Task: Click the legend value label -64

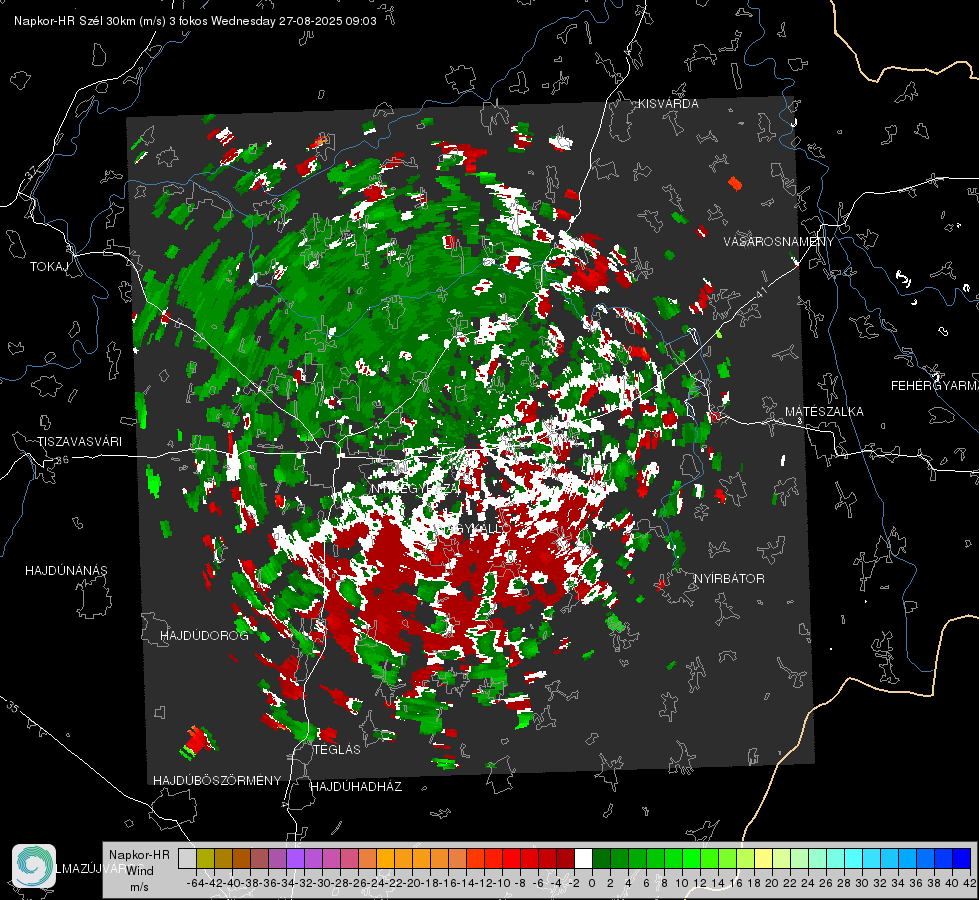Action: [x=195, y=883]
